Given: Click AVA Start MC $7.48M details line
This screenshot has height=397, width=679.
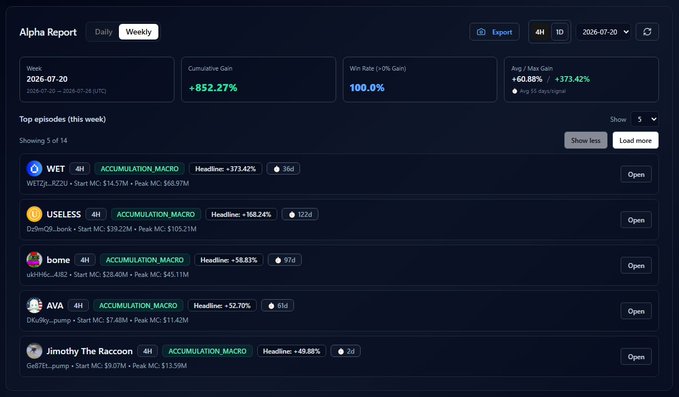Looking at the screenshot, I should point(107,320).
